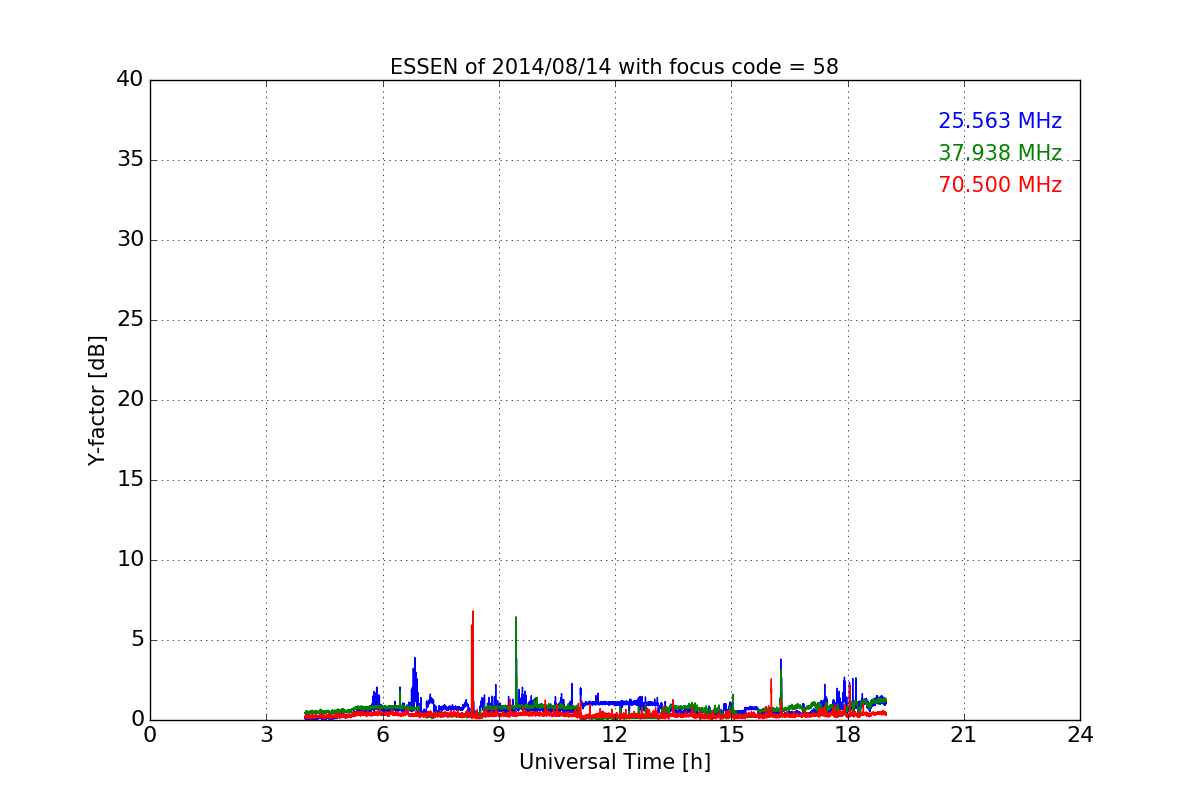Click the y-axis tick label '10'
Screen dimensions: 1200x800
(130, 560)
